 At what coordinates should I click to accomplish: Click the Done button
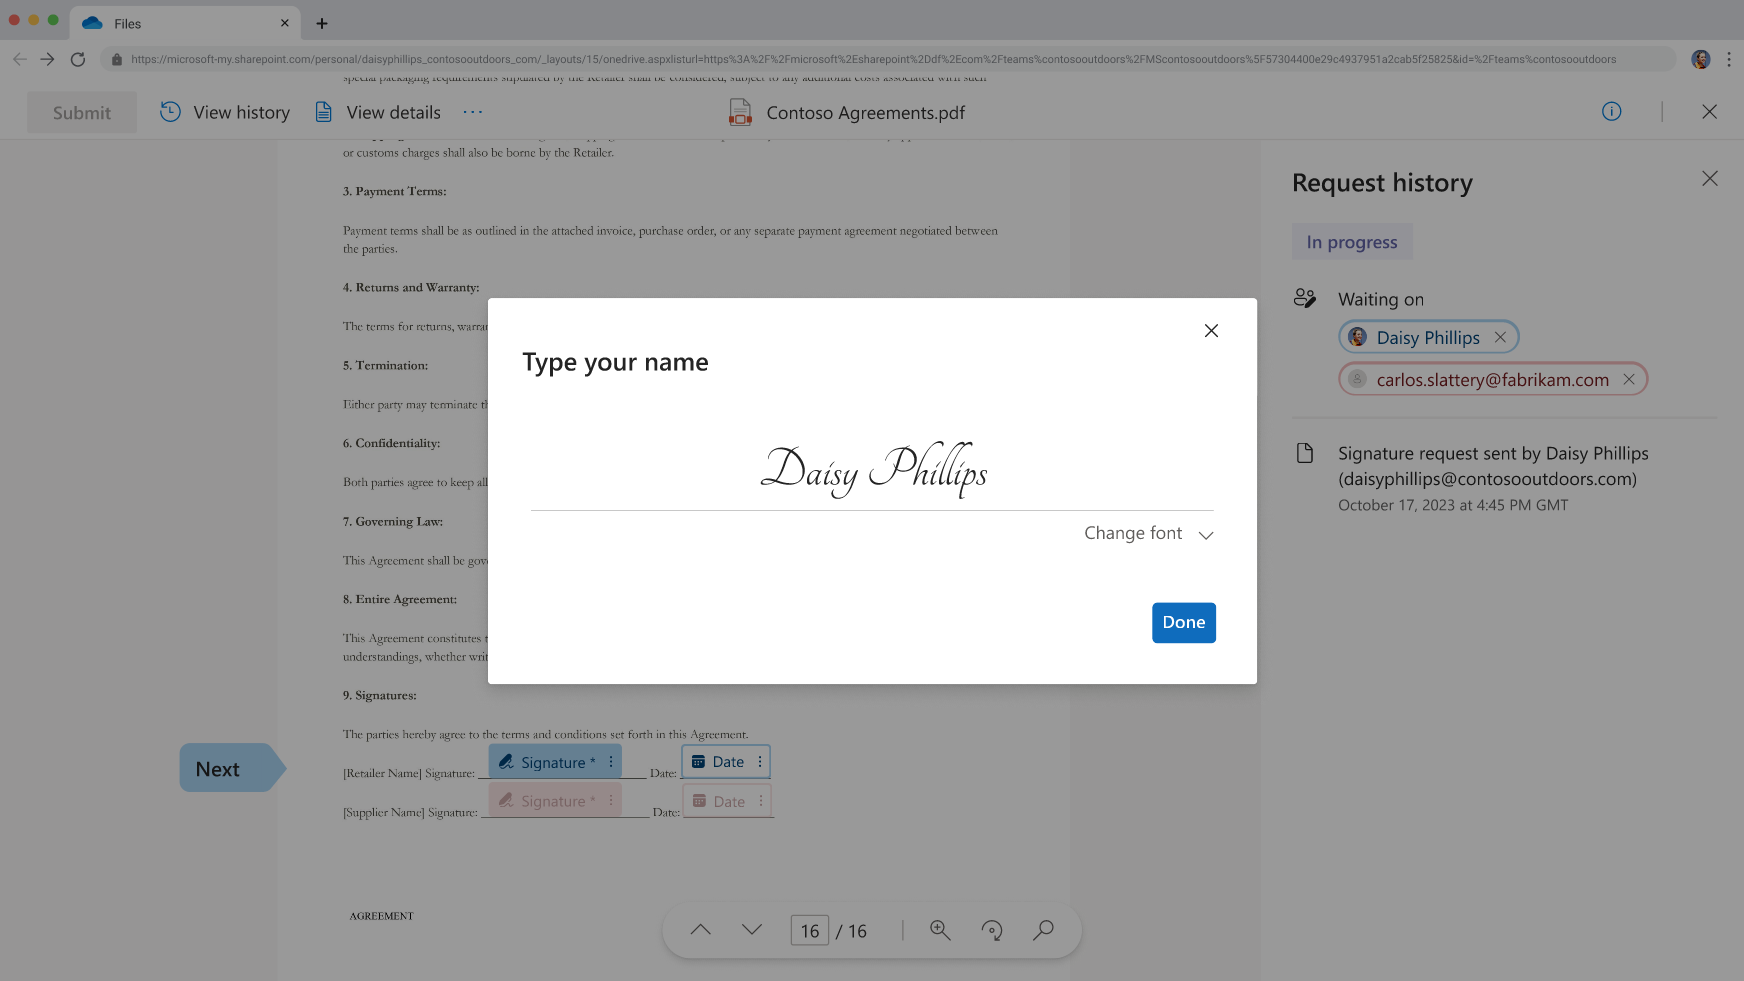1184,622
